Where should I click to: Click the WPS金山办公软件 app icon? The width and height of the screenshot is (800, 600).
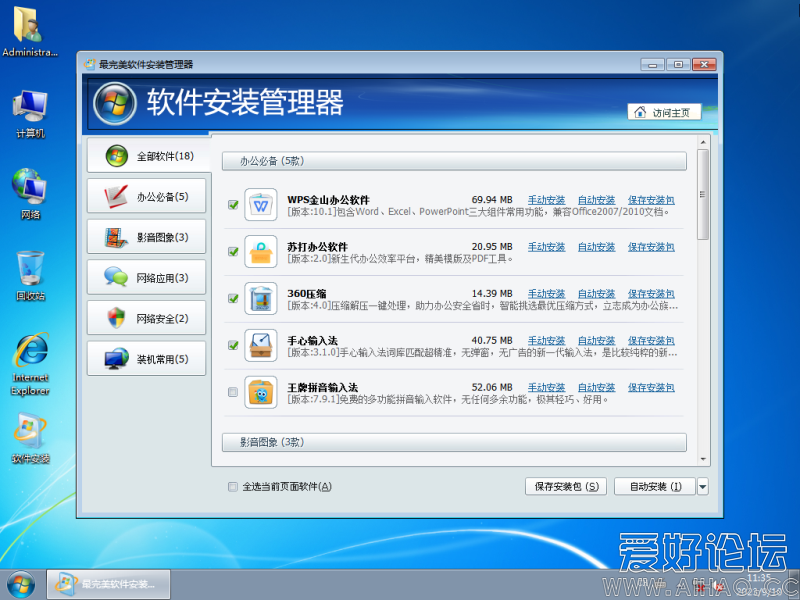tap(260, 205)
